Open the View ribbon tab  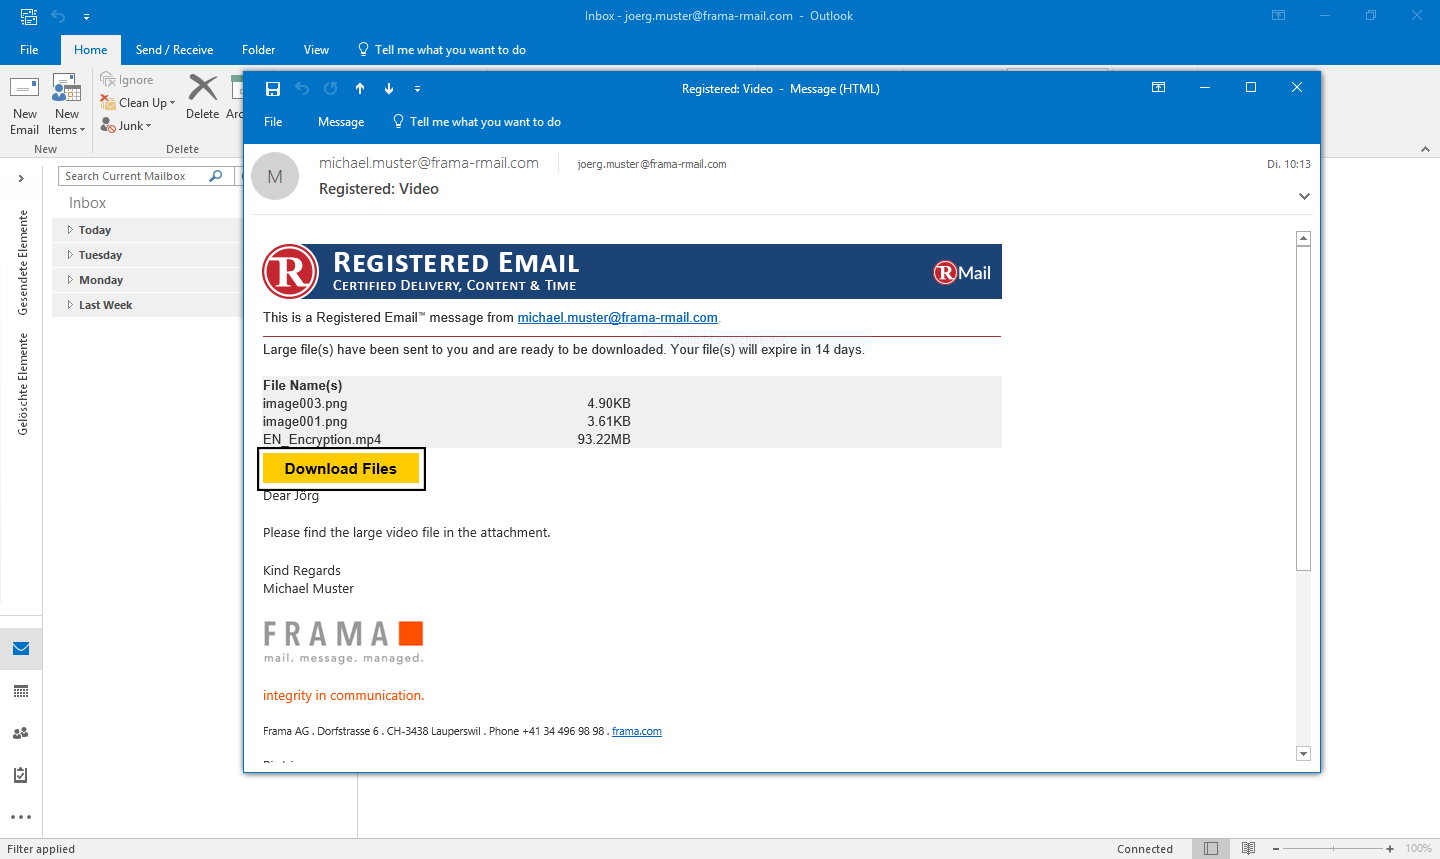point(316,50)
